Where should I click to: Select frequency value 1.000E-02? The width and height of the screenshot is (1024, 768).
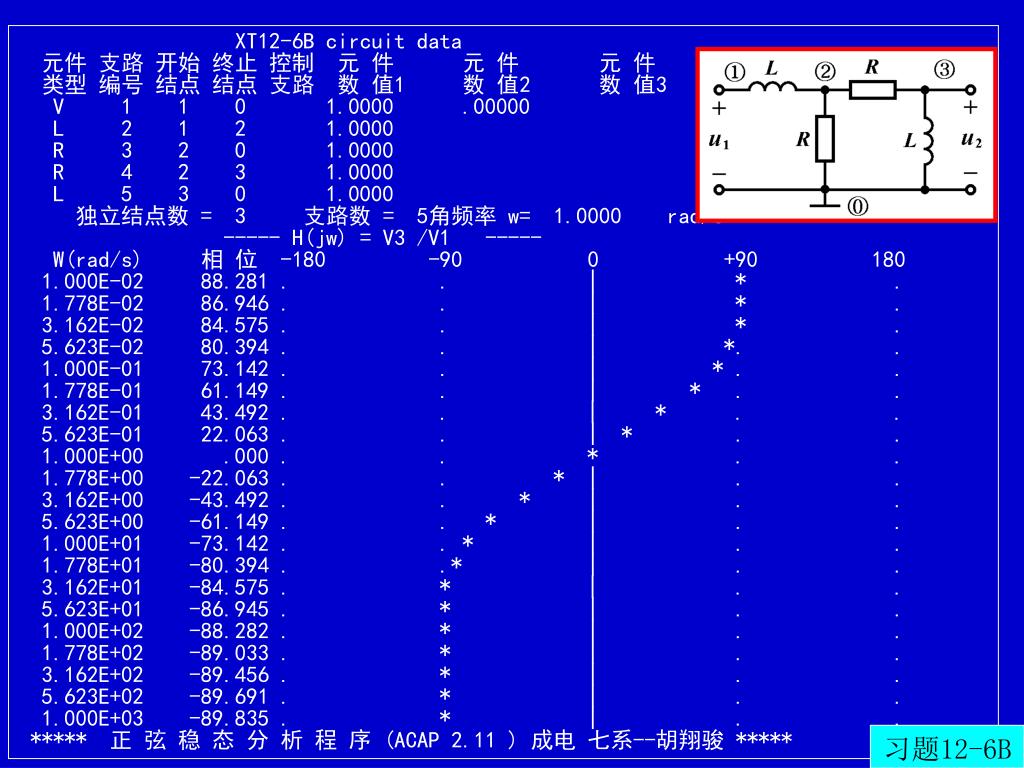click(92, 282)
